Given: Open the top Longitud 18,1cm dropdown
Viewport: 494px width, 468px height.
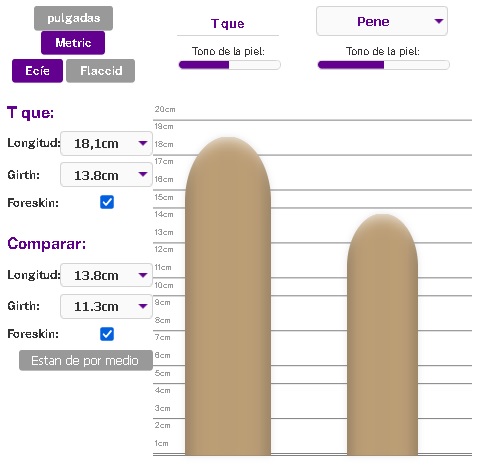Looking at the screenshot, I should [x=106, y=143].
